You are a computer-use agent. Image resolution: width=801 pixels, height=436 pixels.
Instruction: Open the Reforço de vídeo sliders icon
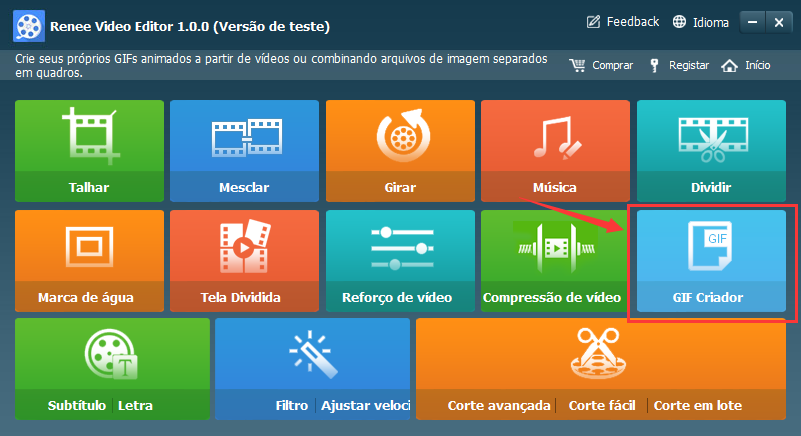pyautogui.click(x=402, y=248)
